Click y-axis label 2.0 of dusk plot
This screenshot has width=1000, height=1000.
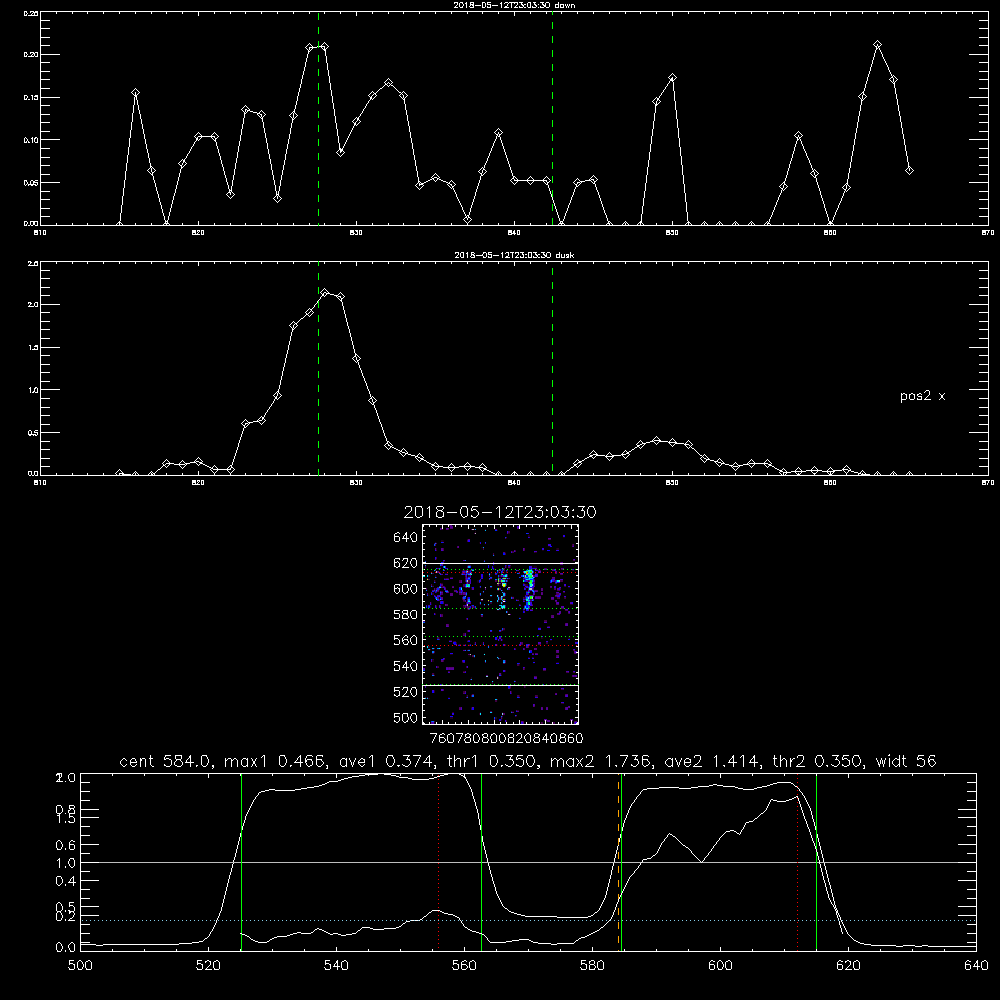34,305
